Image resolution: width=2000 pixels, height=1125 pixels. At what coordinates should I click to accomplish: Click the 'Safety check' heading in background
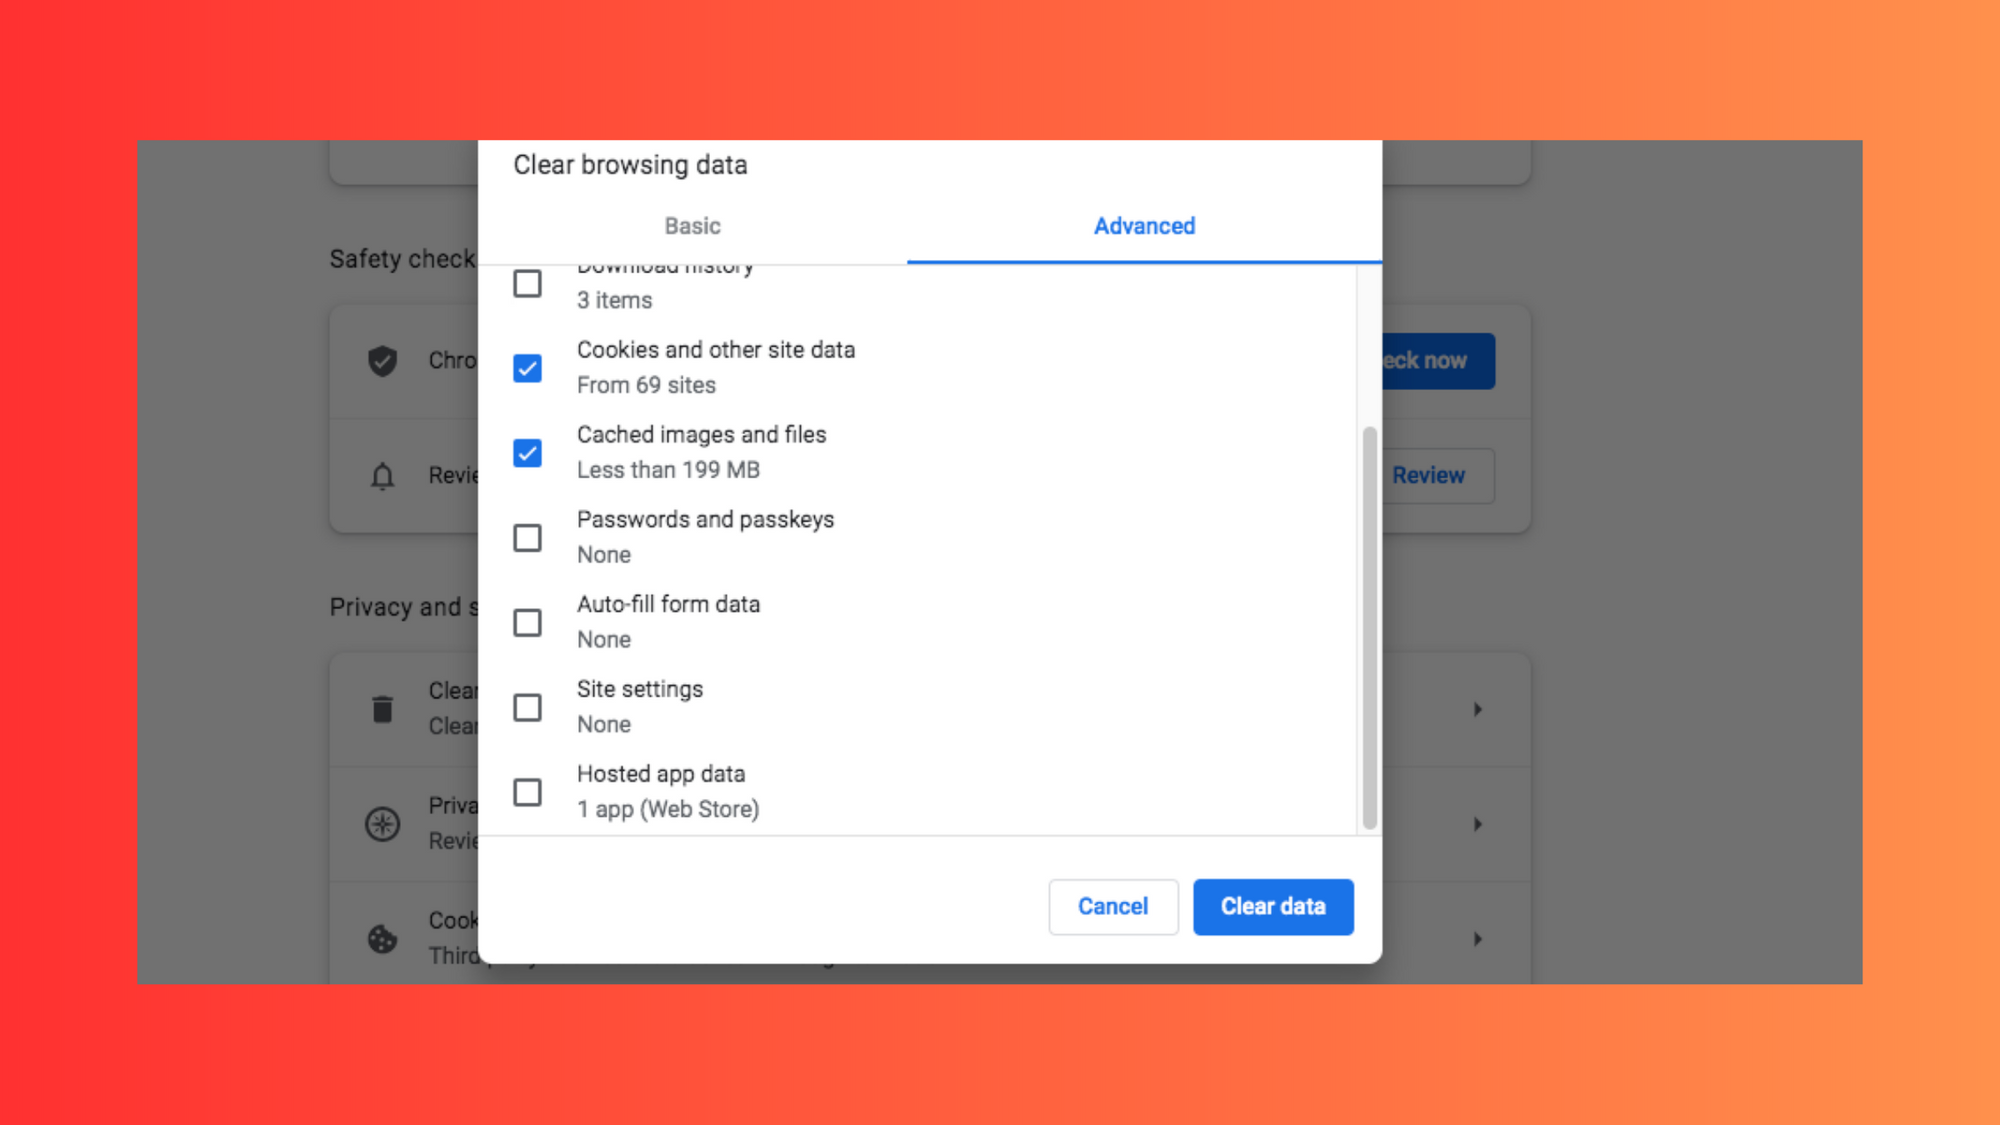(x=402, y=259)
